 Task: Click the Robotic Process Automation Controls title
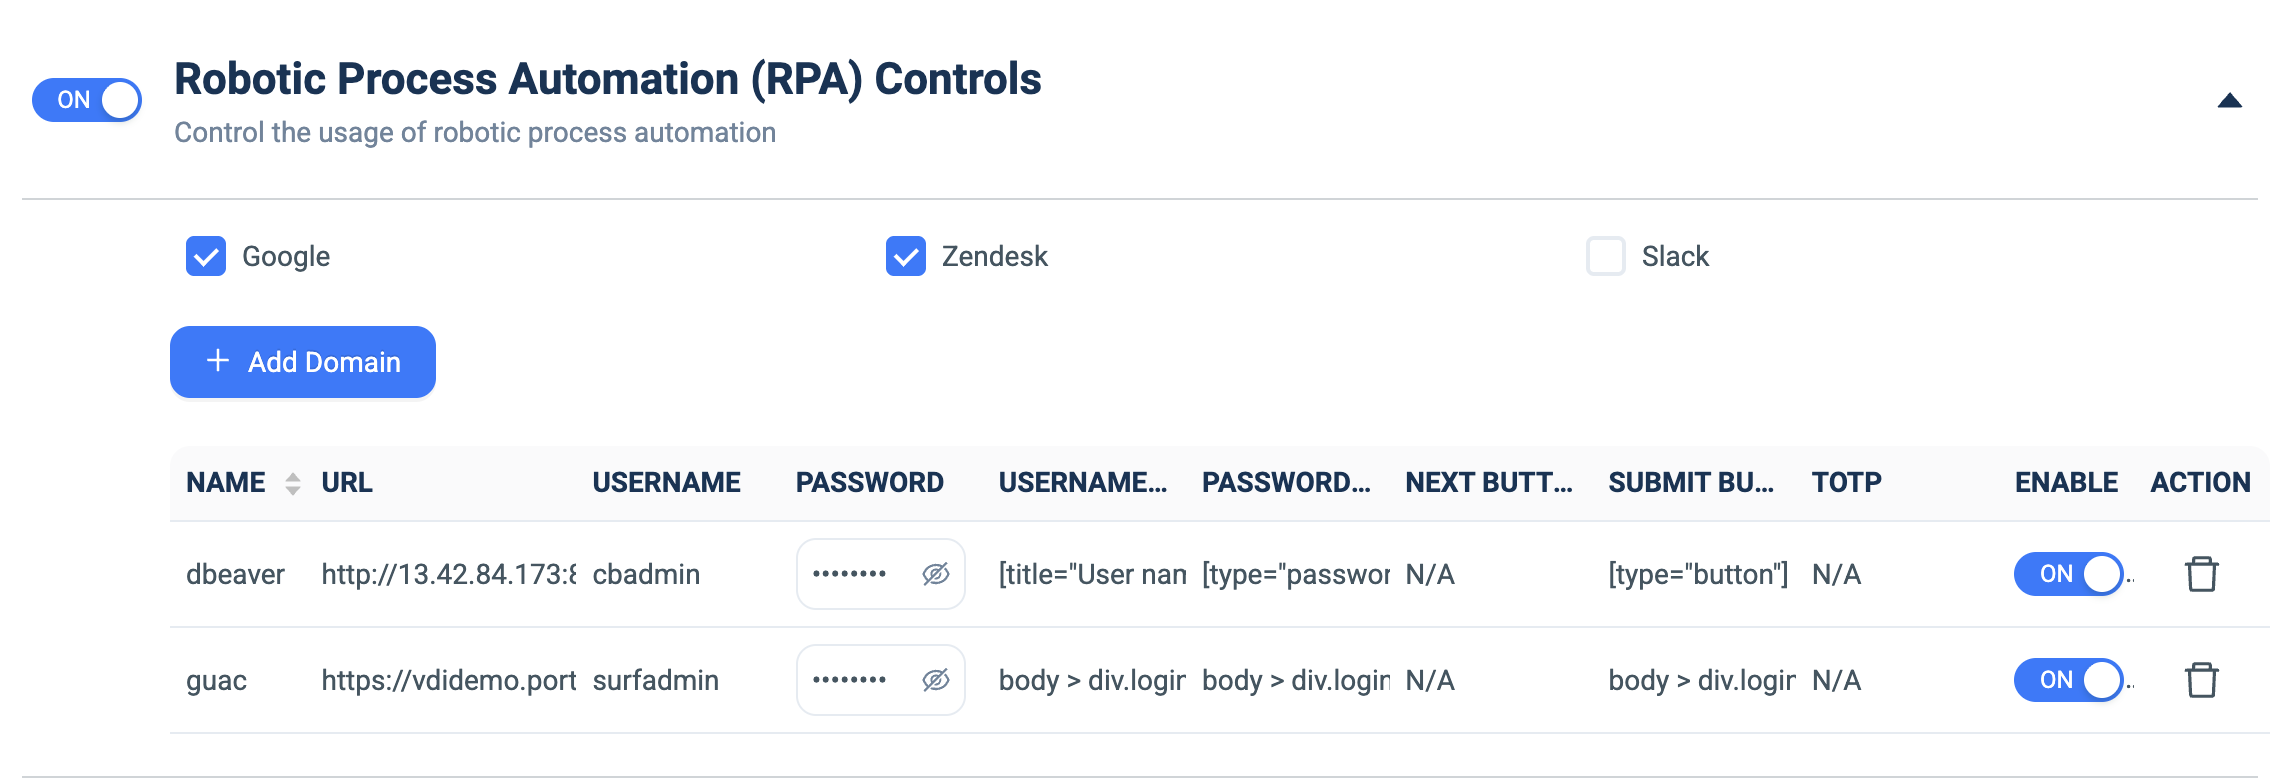click(608, 80)
